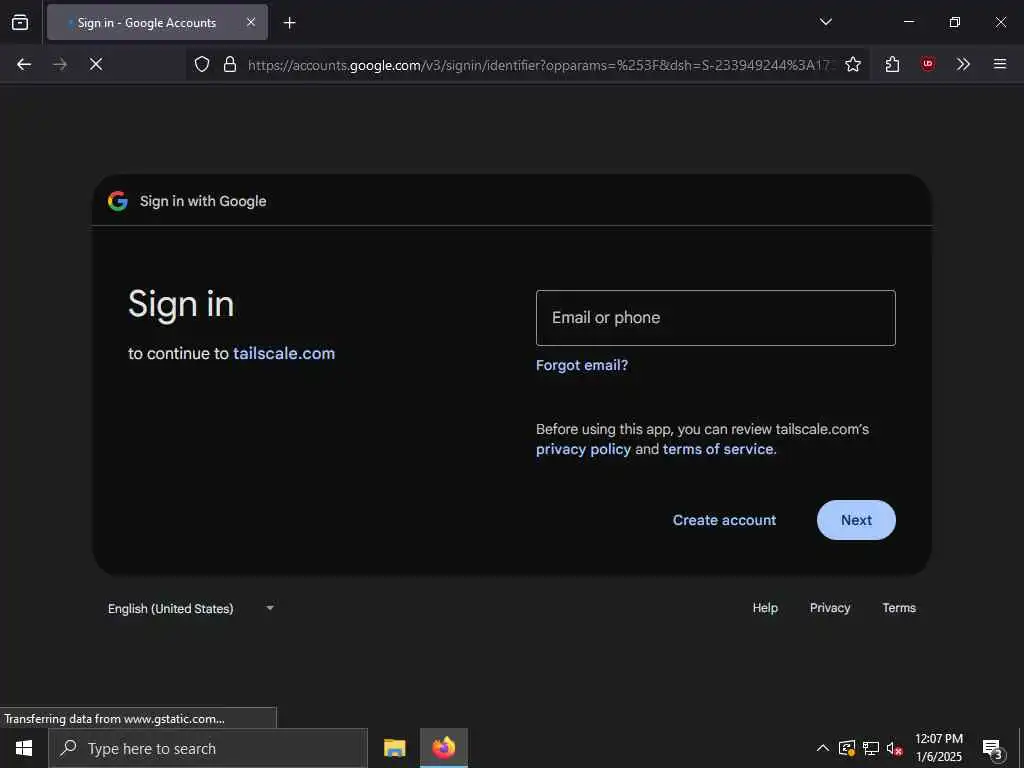Open uBlock Origin extension icon

(x=927, y=64)
